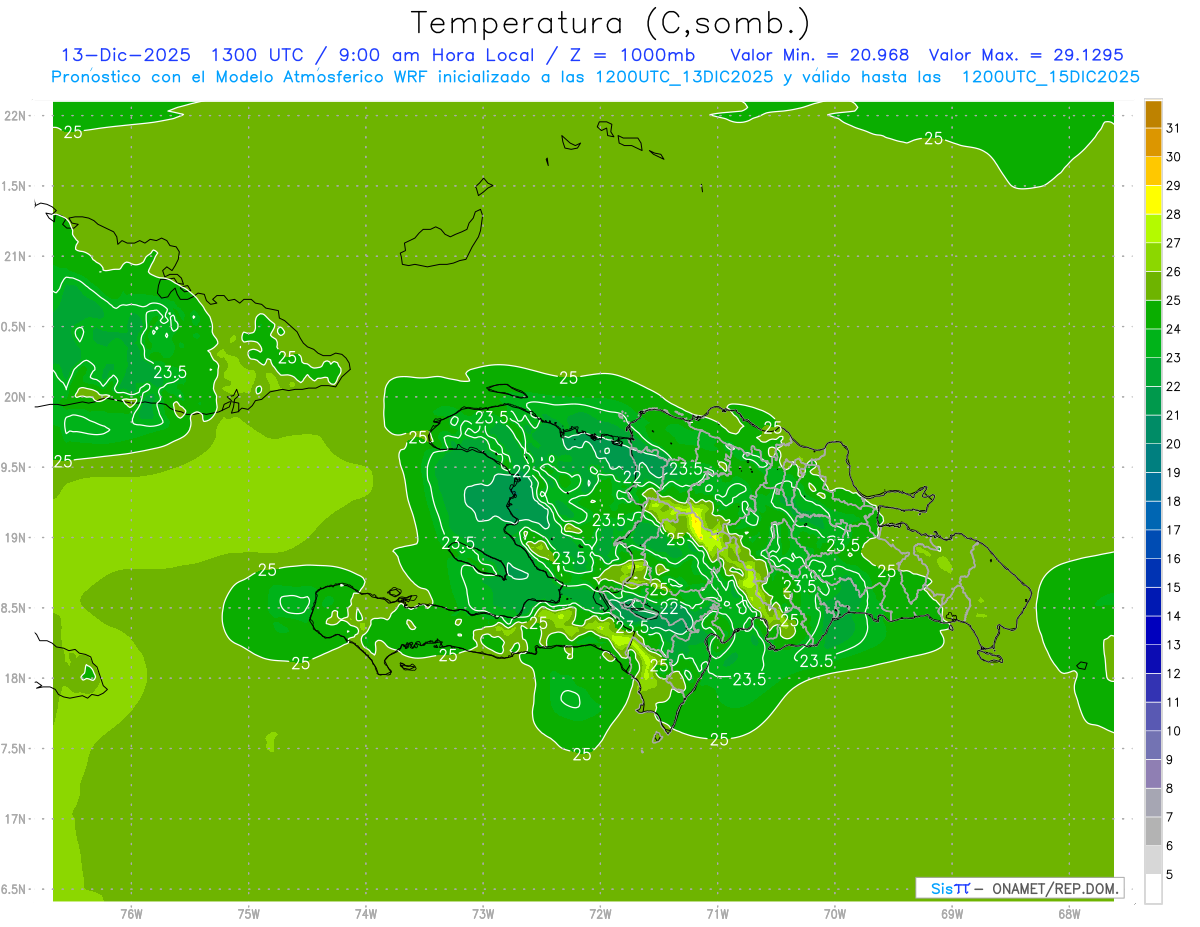Click the 76W longitude axis label

(x=131, y=913)
